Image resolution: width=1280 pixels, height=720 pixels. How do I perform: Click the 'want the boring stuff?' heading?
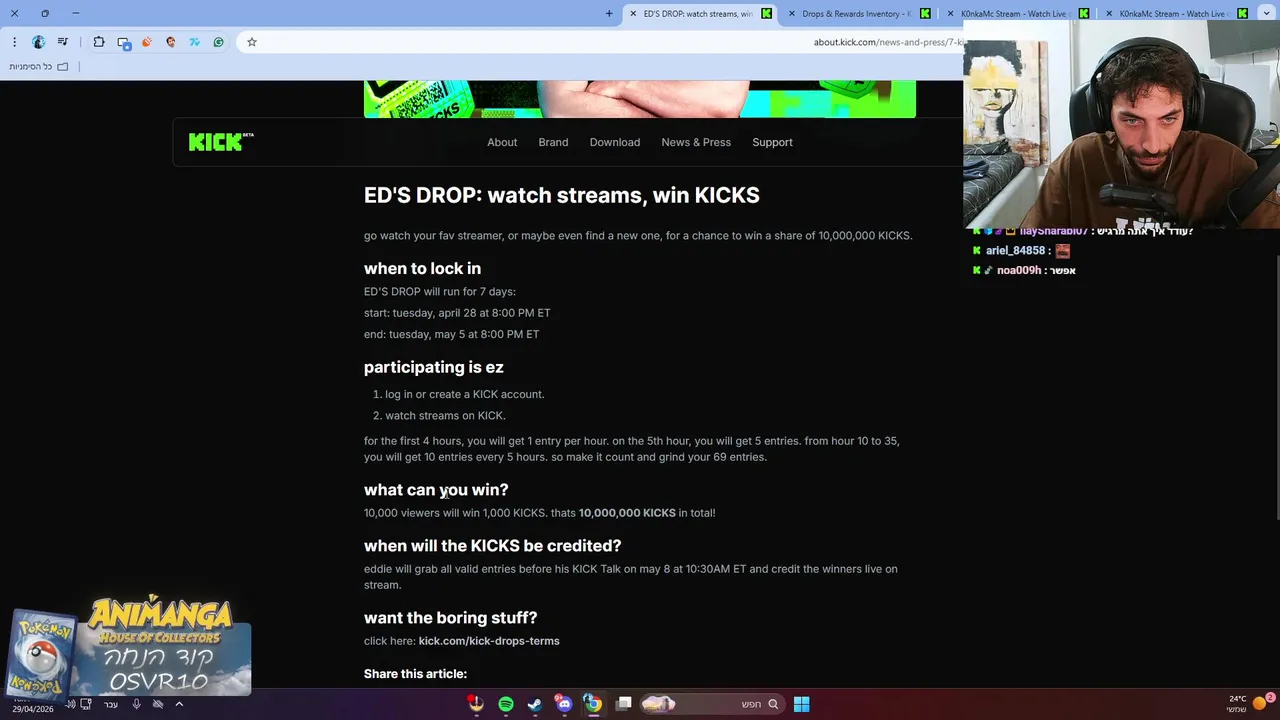click(x=451, y=617)
